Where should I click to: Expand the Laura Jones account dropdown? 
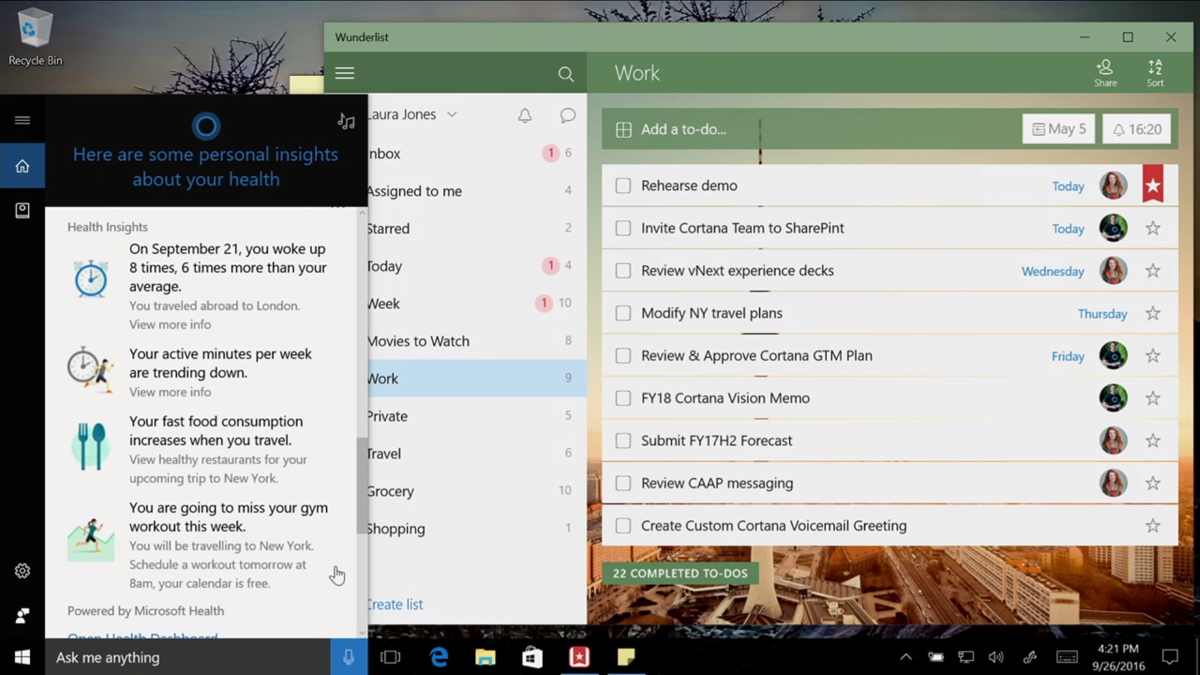(452, 115)
